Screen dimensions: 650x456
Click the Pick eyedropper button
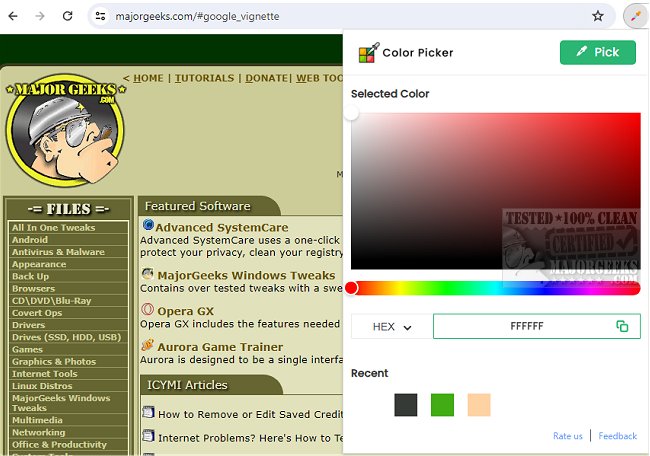(x=597, y=52)
